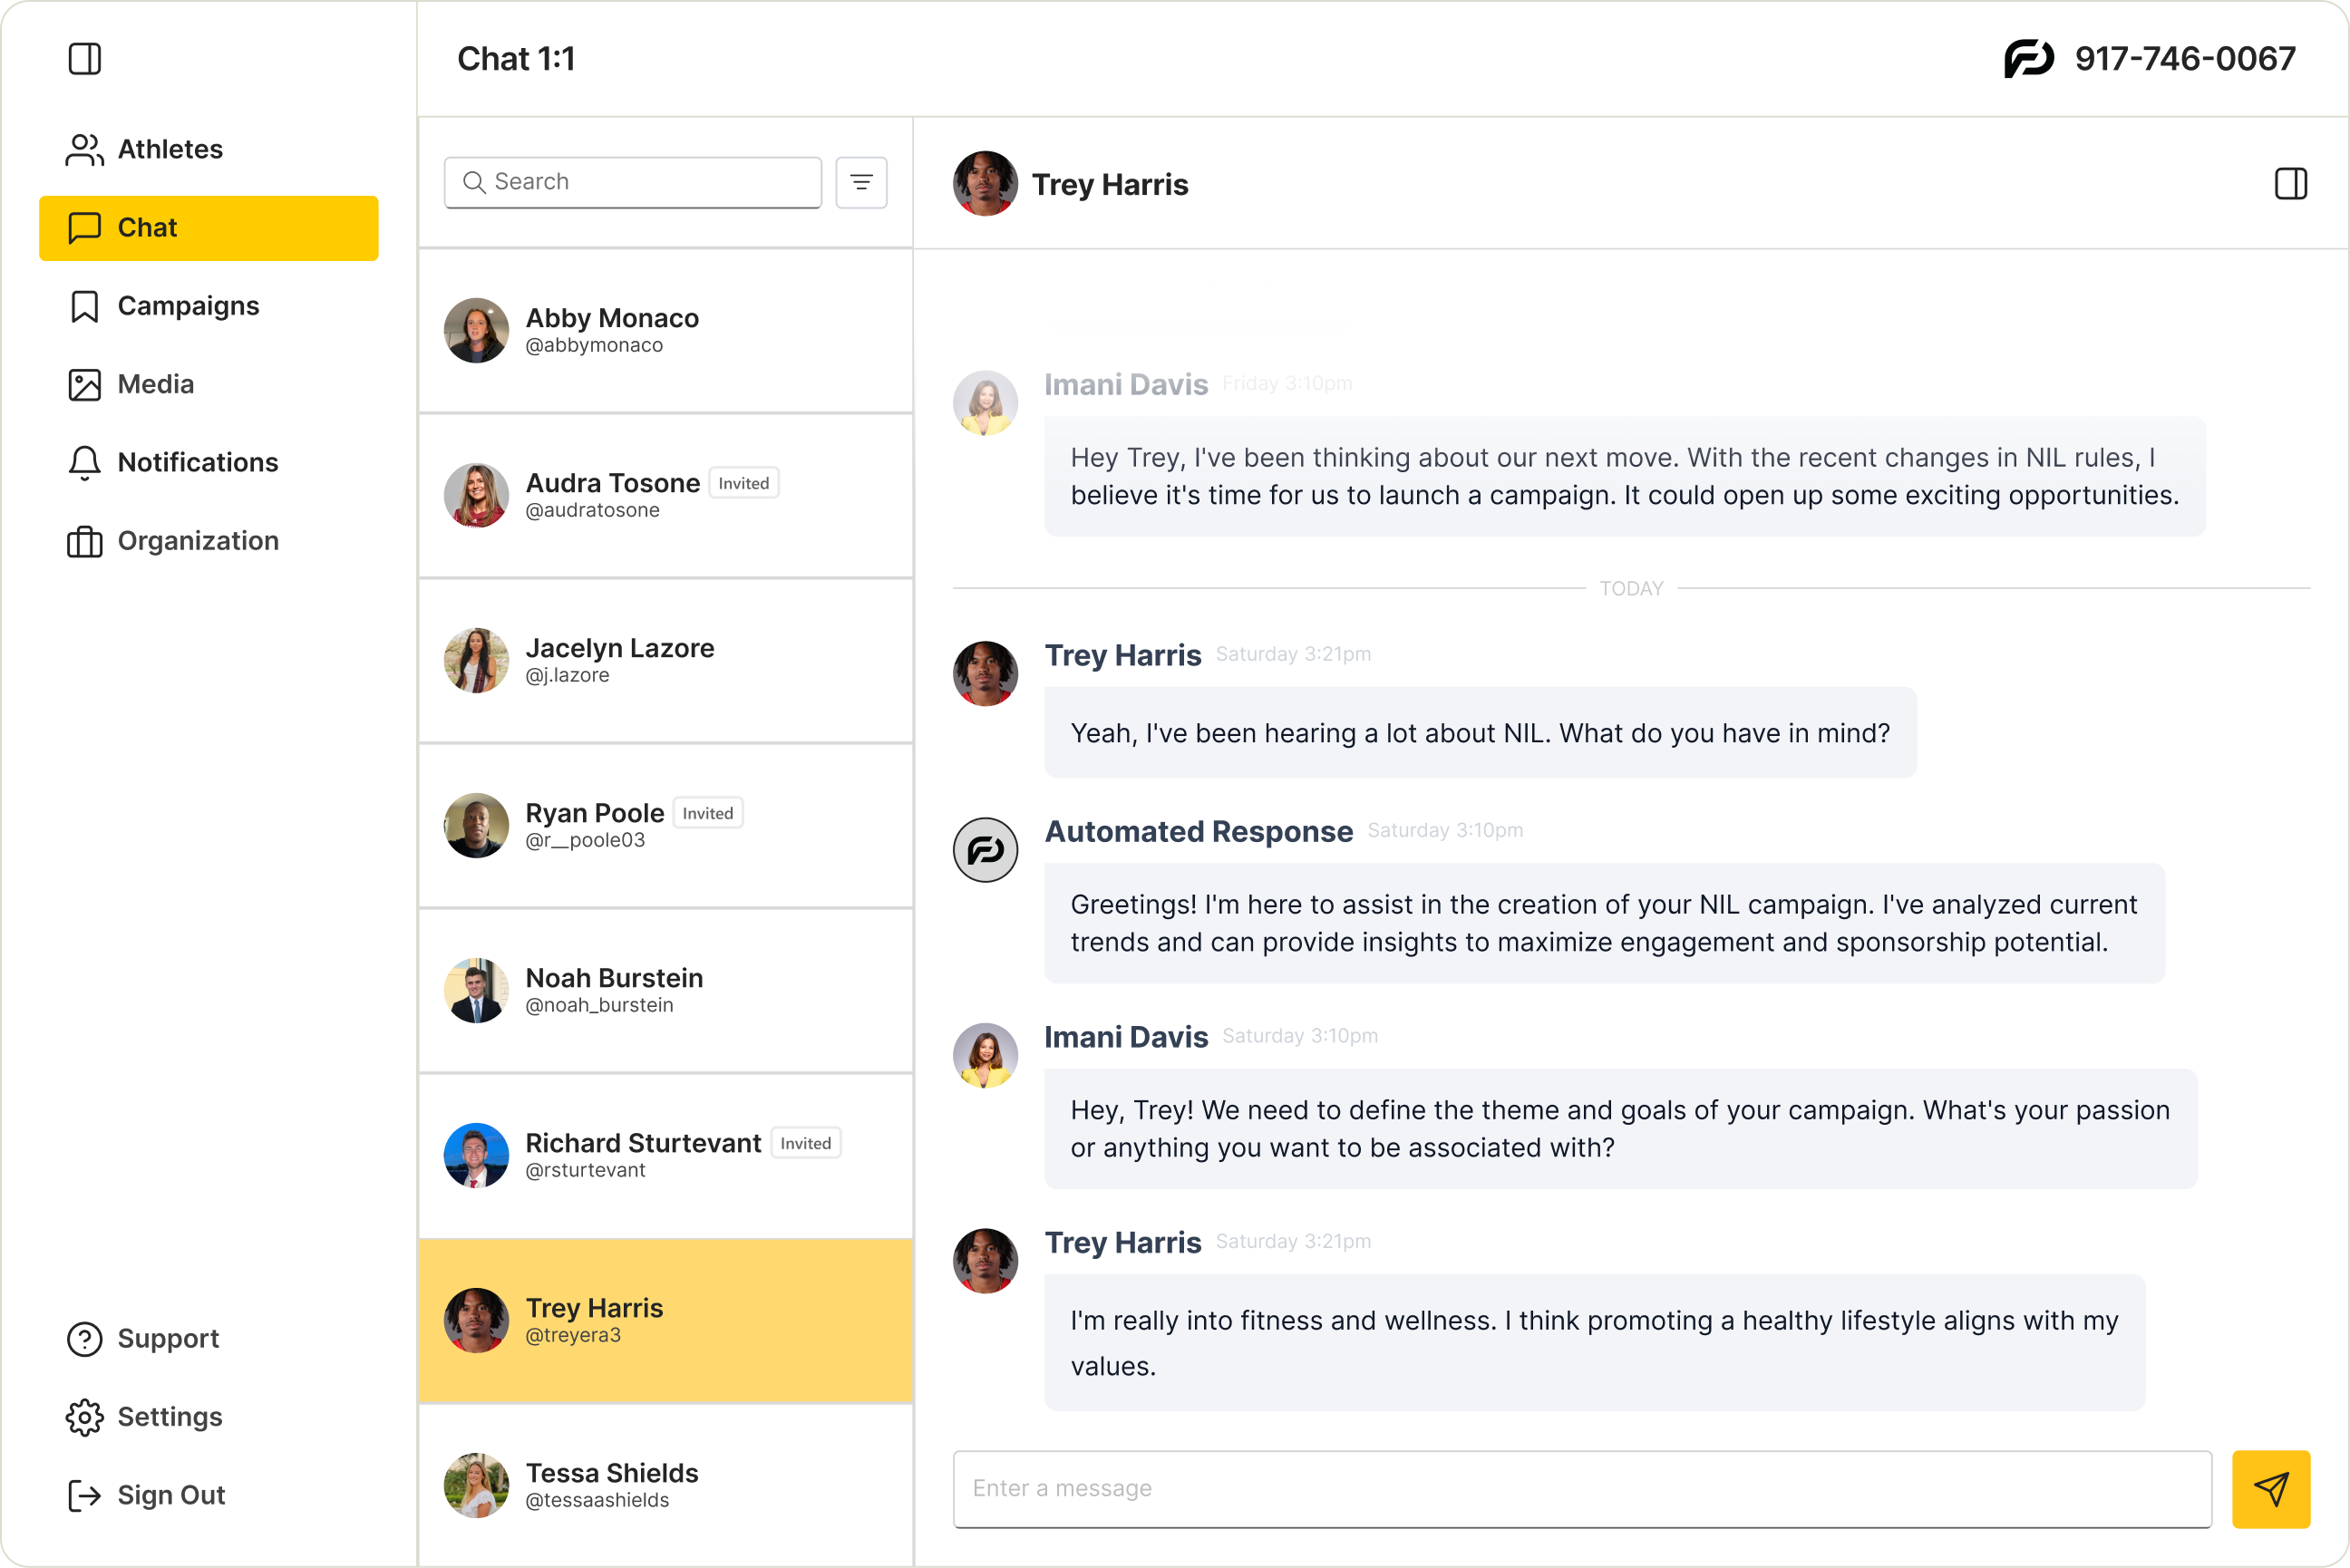Click the Chat speech bubble icon
This screenshot has height=1568, width=2350.
85,228
